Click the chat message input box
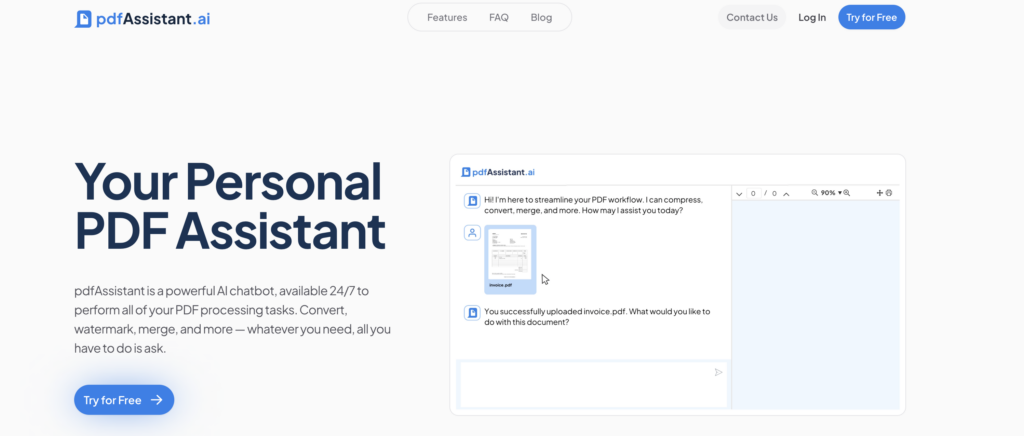Image resolution: width=1024 pixels, height=436 pixels. coord(593,384)
